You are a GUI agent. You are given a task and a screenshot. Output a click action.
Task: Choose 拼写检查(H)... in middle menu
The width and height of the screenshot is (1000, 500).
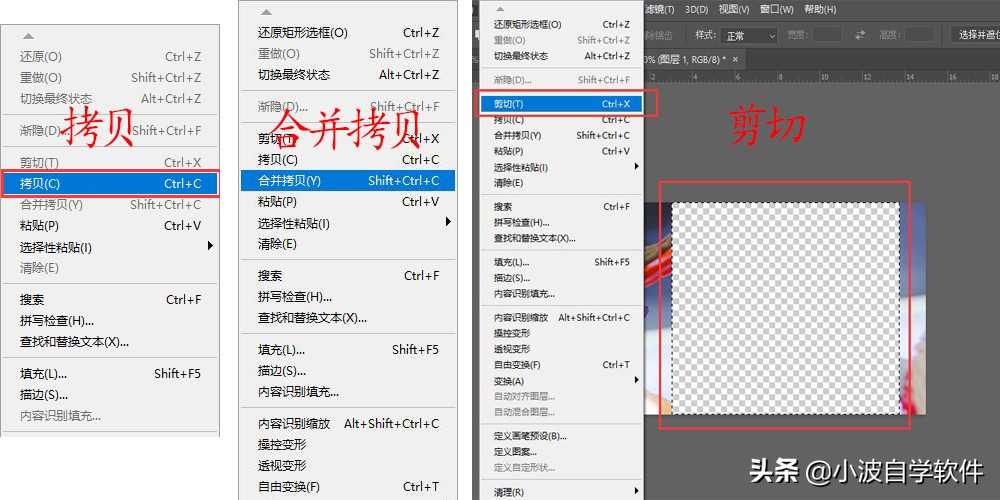coord(348,297)
